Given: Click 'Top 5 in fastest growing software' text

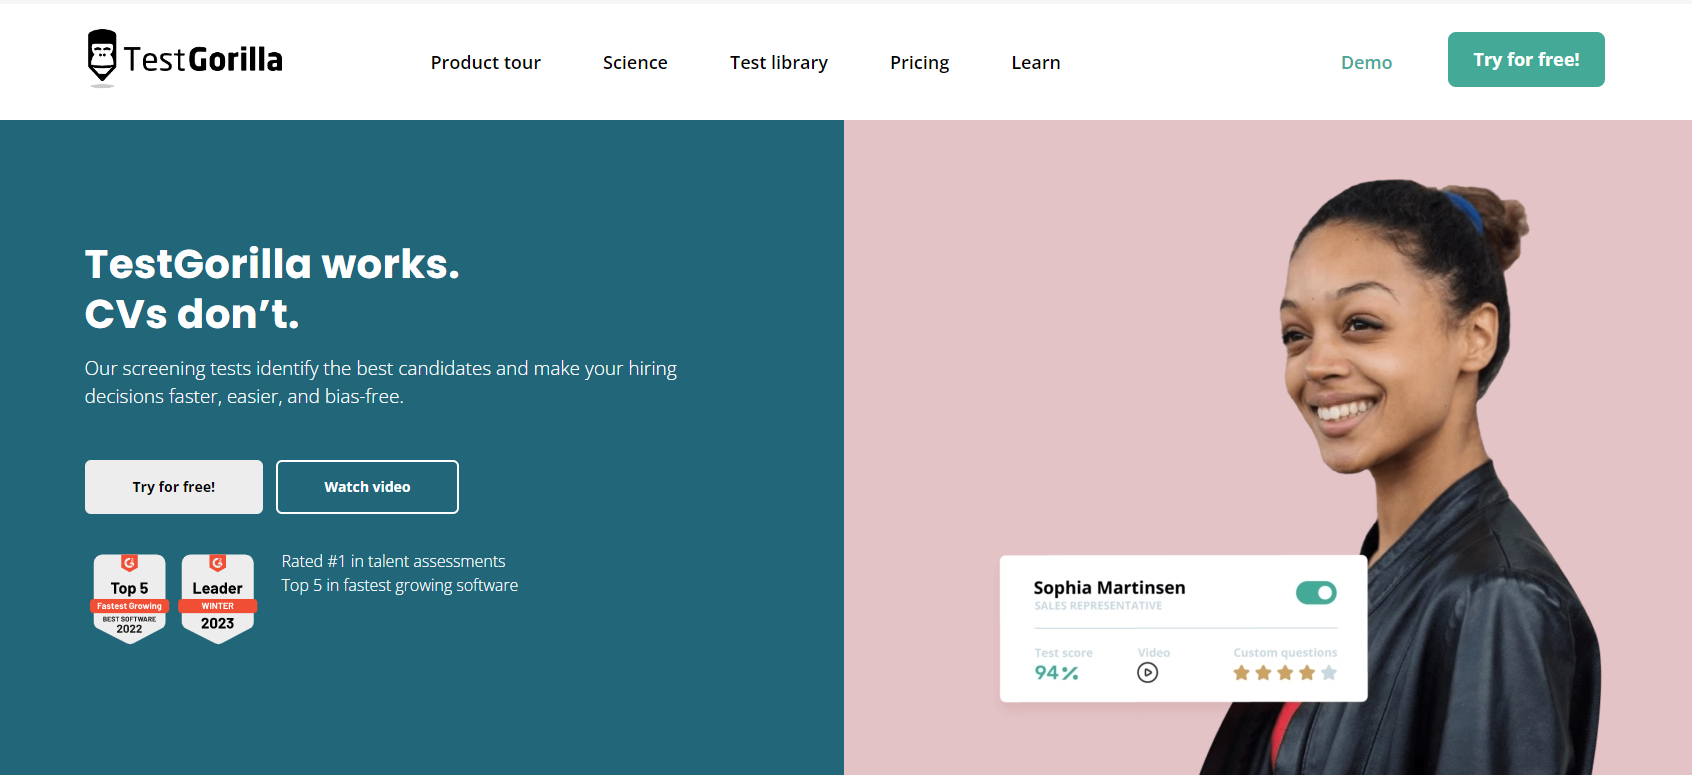Looking at the screenshot, I should 400,585.
